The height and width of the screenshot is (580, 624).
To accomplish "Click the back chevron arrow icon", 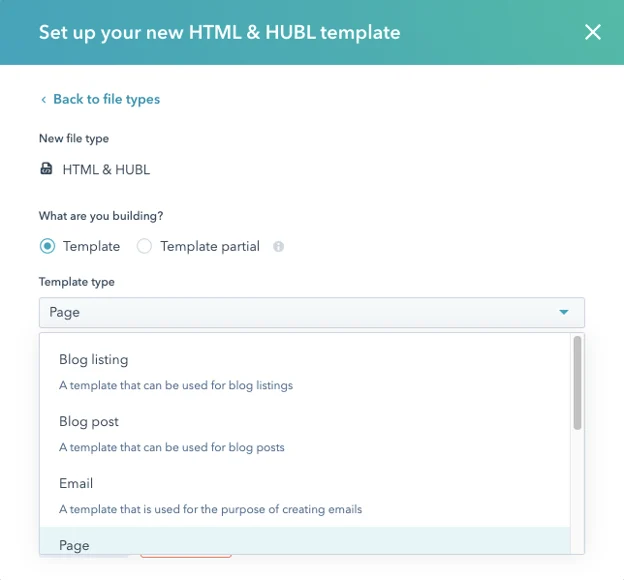I will [x=43, y=100].
